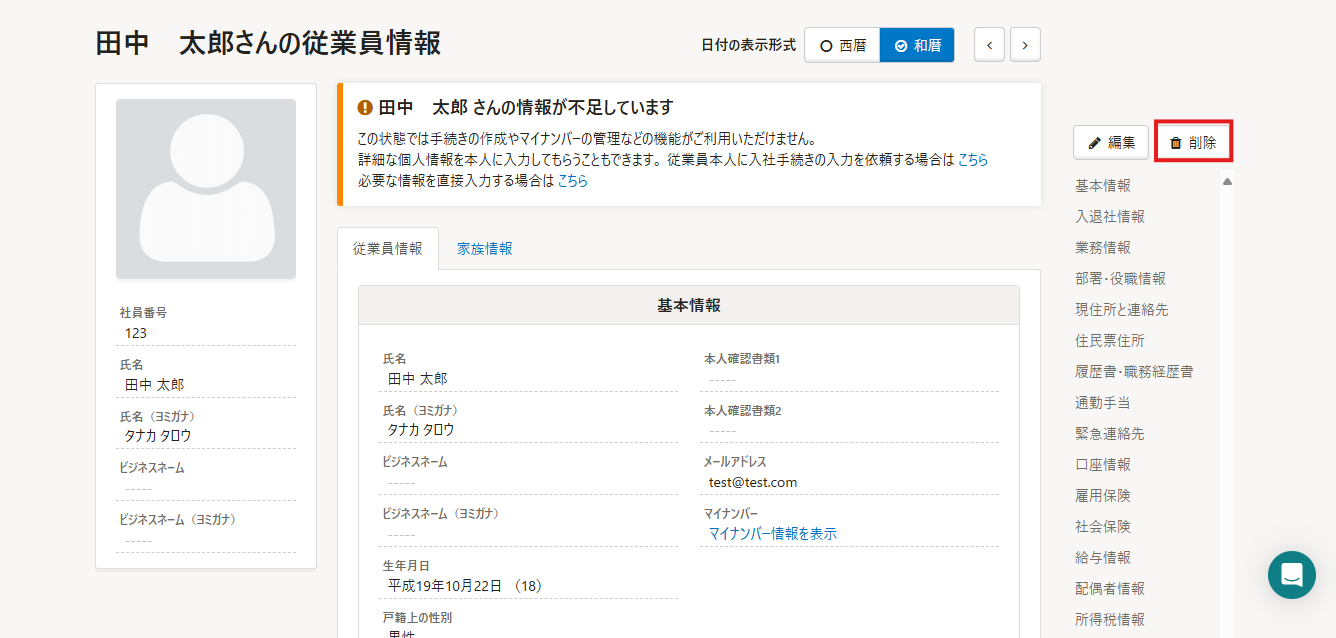Go to the previous employee with the left chevron
Viewport: 1336px width, 638px height.
click(x=989, y=45)
